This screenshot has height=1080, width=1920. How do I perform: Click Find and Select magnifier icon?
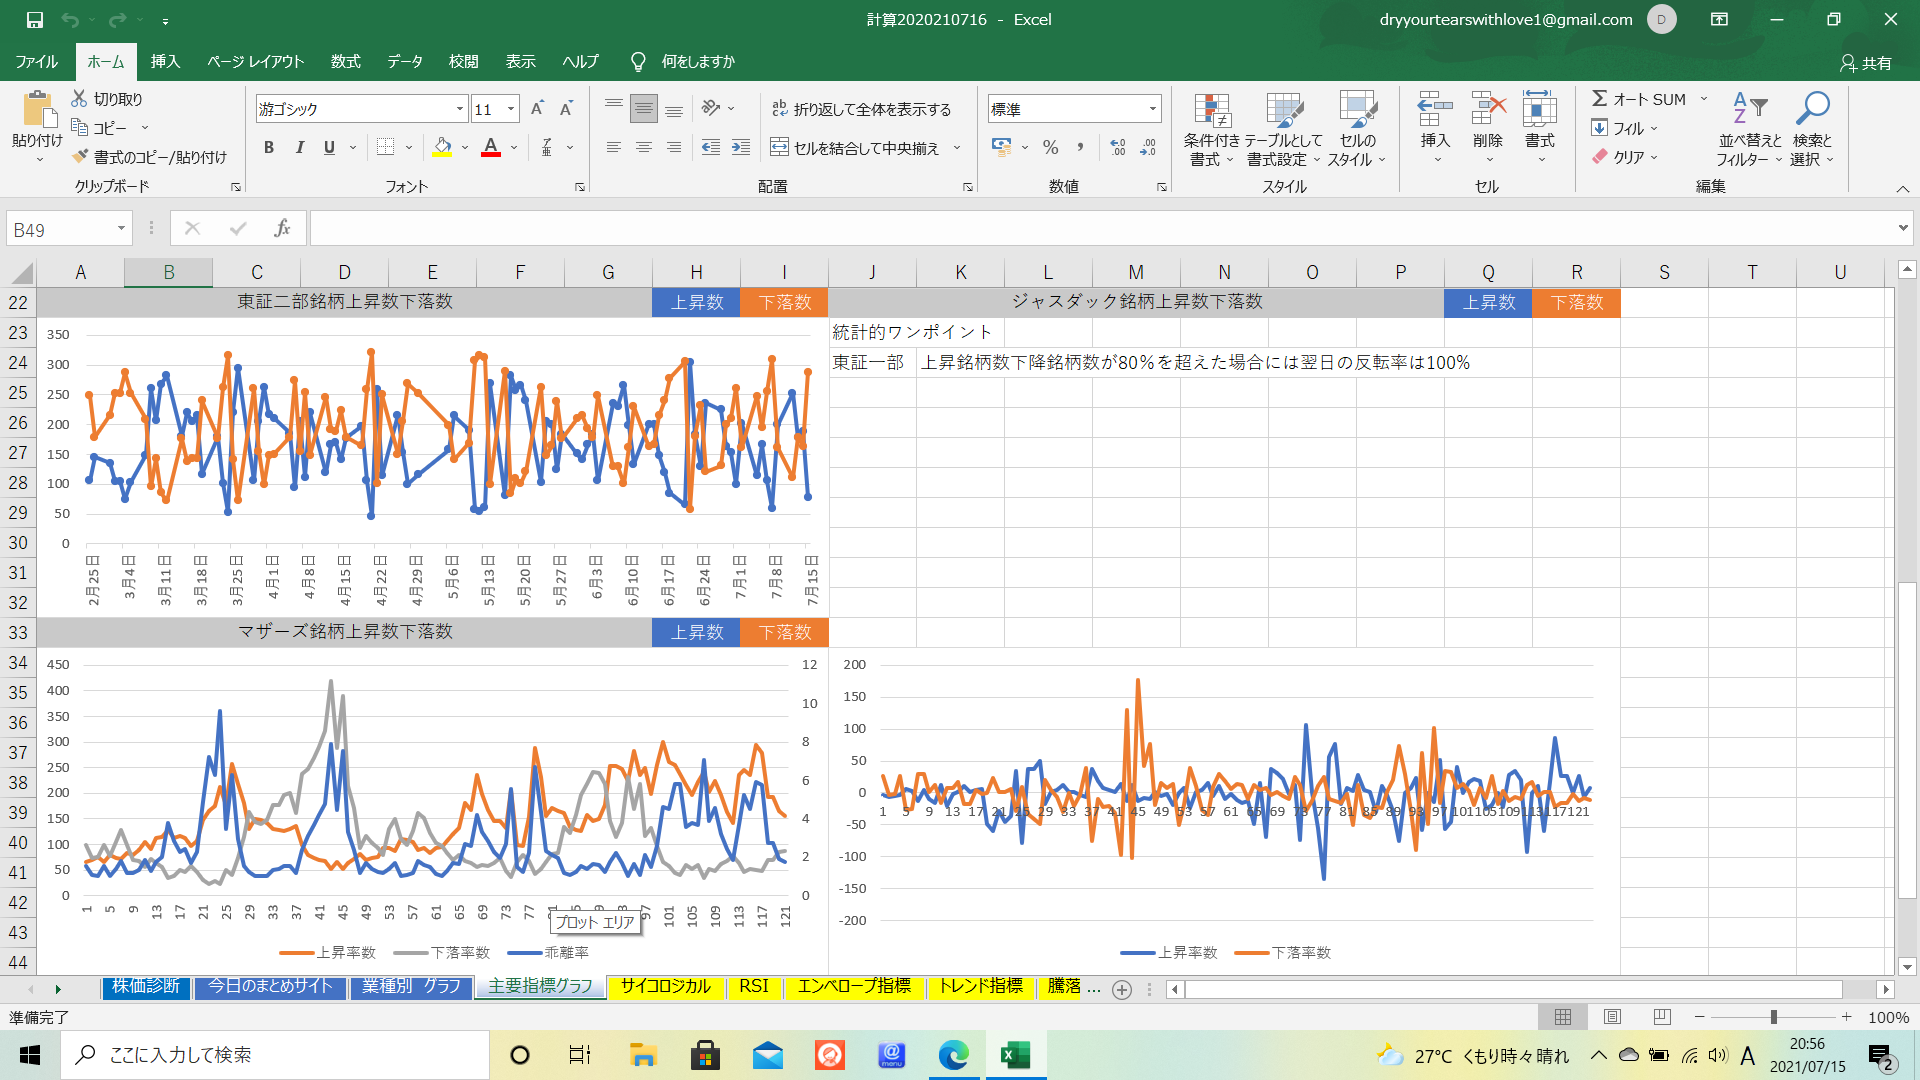1812,108
